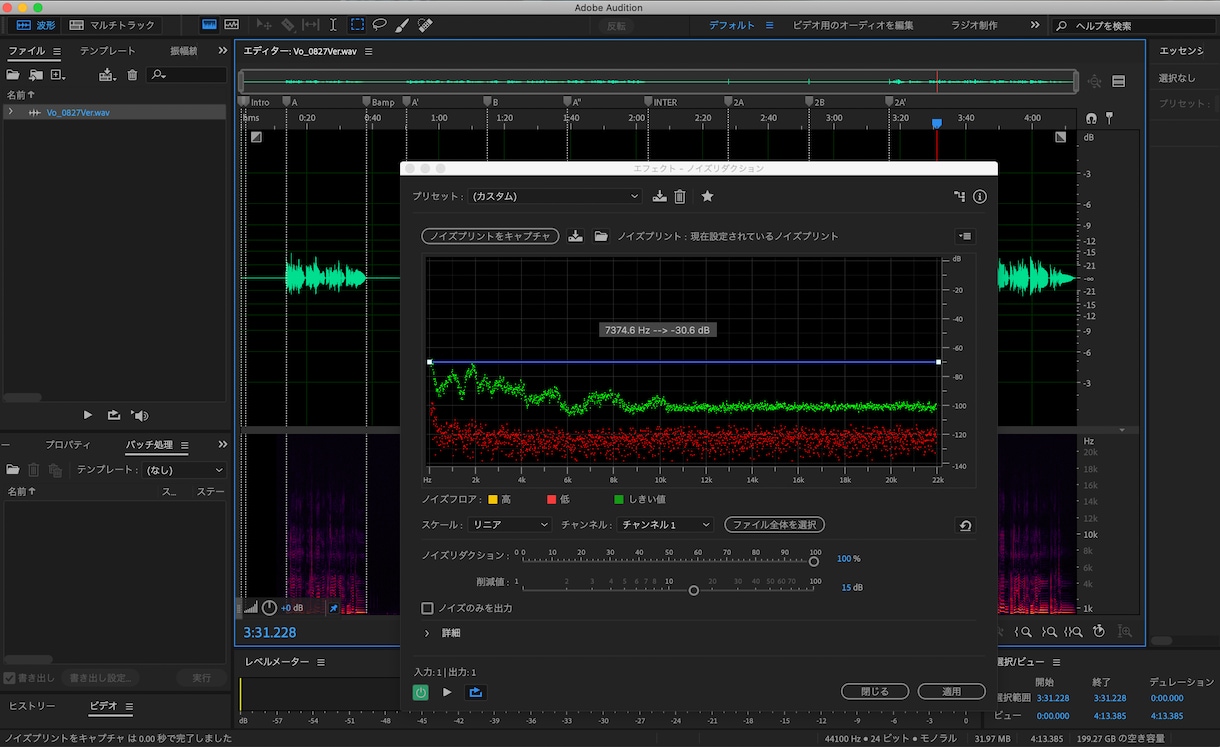
Task: Click the ノイズリダクション slider handle
Action: [814, 561]
